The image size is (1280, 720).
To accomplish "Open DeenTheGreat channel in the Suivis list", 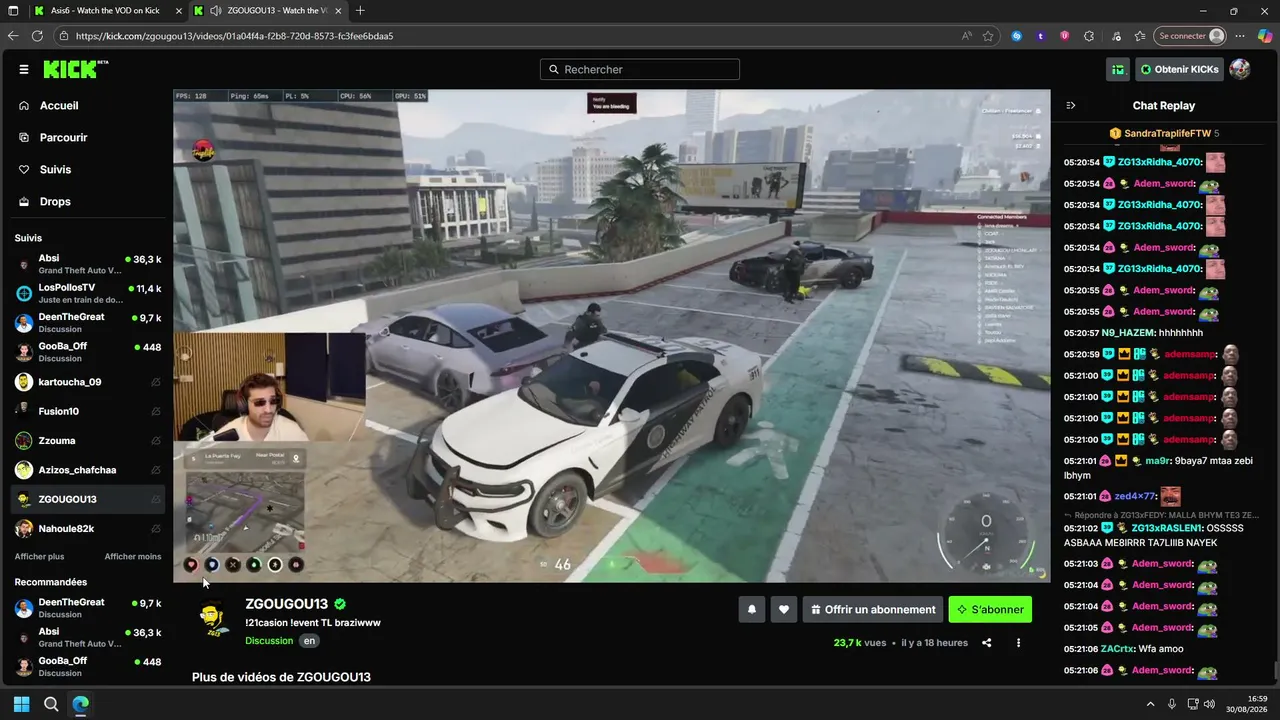I will [90, 322].
